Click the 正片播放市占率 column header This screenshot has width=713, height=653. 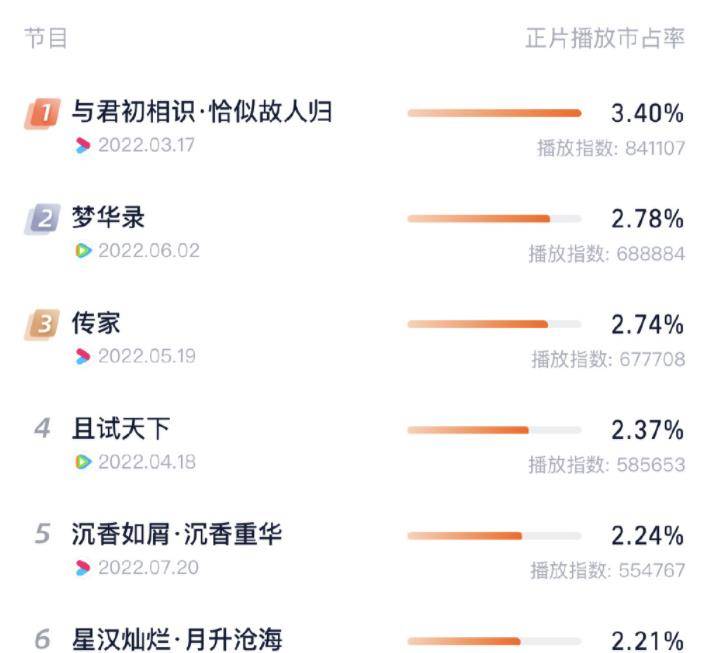(605, 38)
